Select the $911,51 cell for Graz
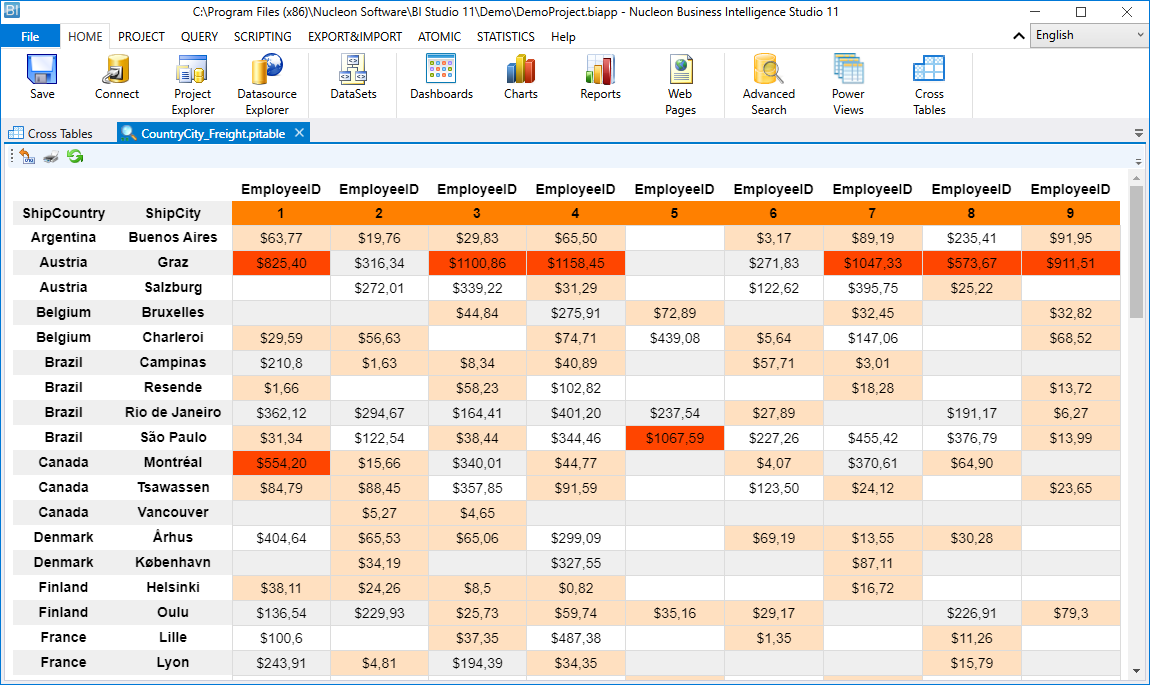This screenshot has height=685, width=1150. (1071, 263)
